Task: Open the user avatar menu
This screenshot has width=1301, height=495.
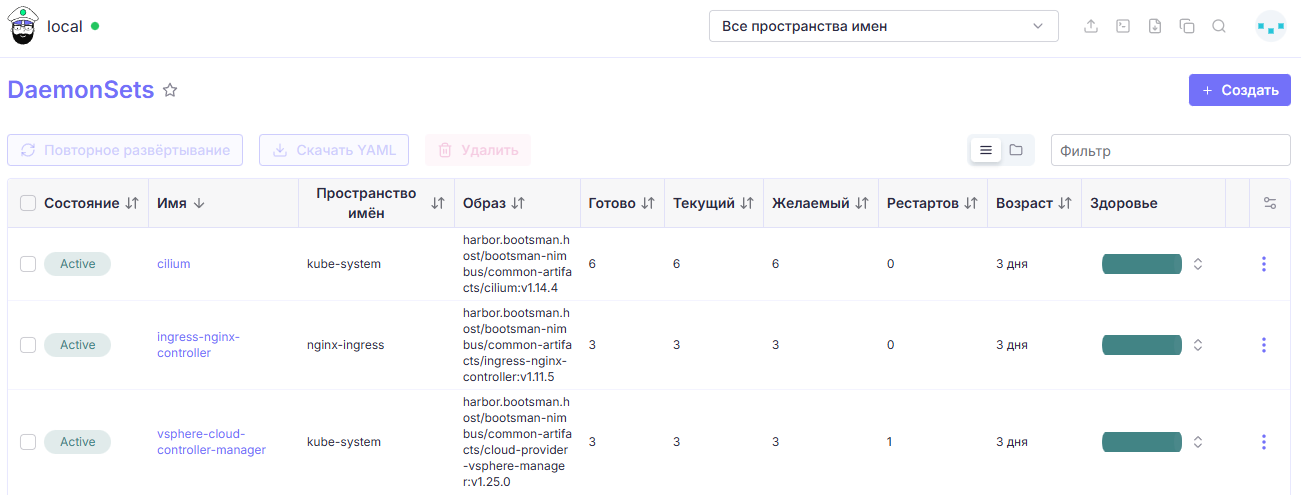Action: [x=1270, y=27]
